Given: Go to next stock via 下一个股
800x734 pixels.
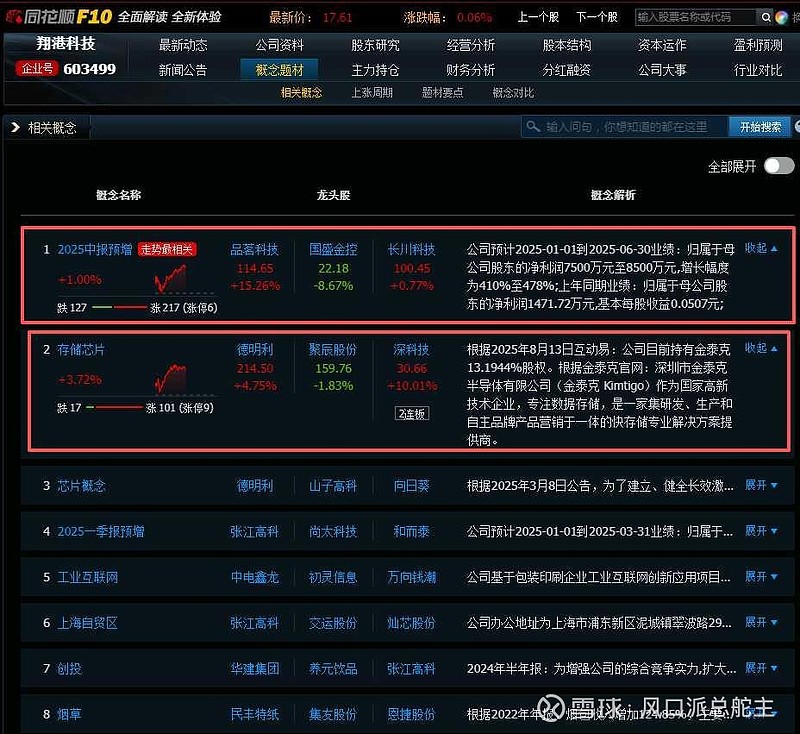Looking at the screenshot, I should tap(596, 17).
